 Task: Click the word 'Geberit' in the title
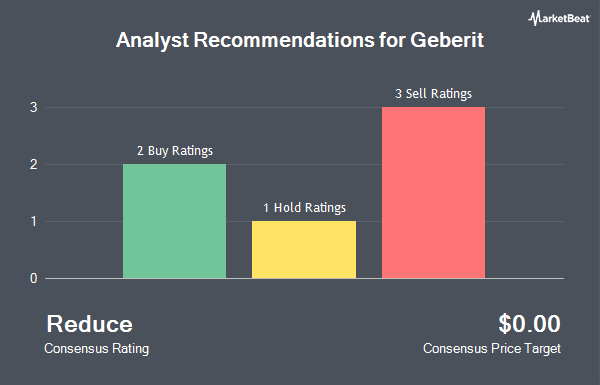[x=447, y=40]
